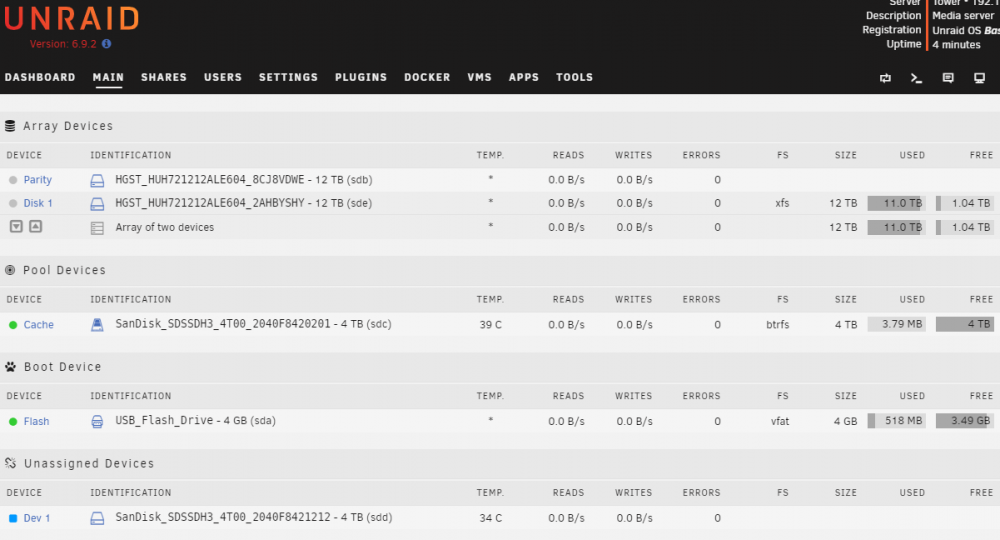Click the disk icon beside Dev 1 identification

[x=97, y=518]
